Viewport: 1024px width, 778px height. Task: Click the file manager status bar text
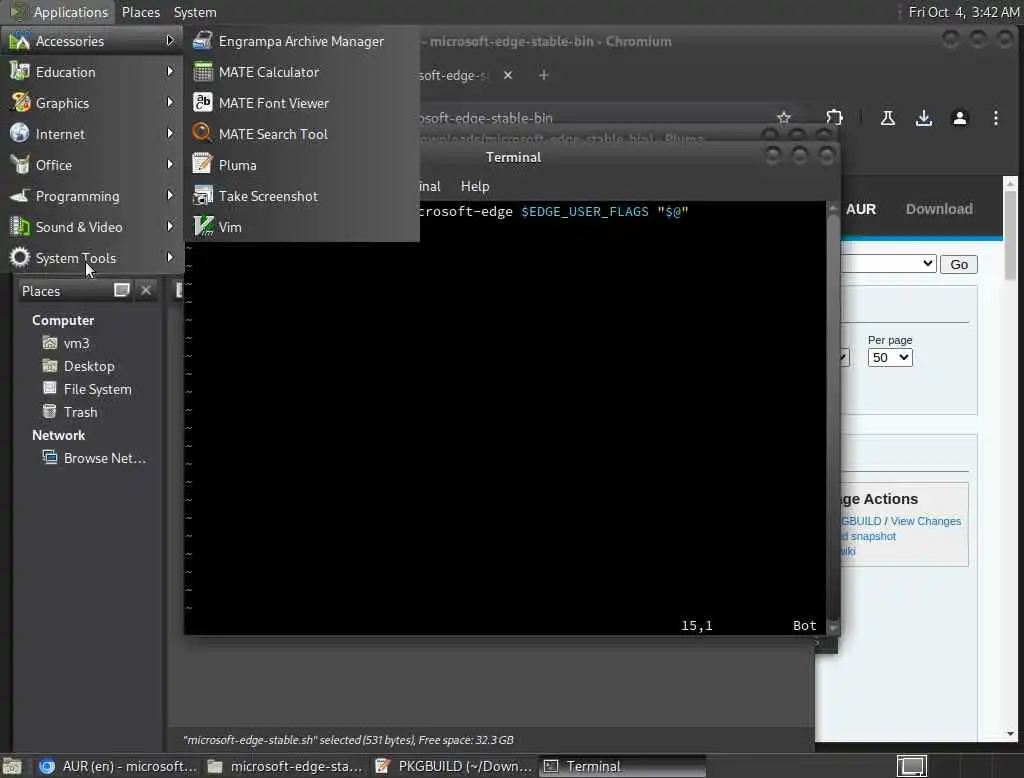click(348, 740)
